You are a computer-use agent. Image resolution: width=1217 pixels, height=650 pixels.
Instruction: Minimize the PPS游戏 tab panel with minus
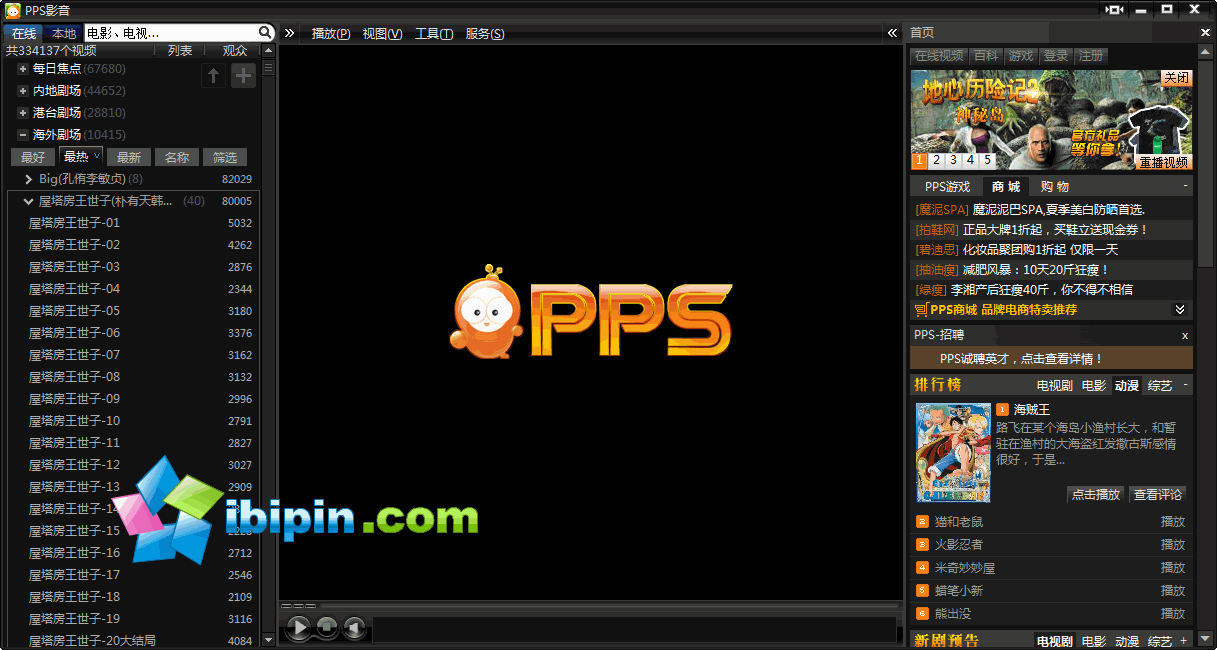click(x=1185, y=186)
